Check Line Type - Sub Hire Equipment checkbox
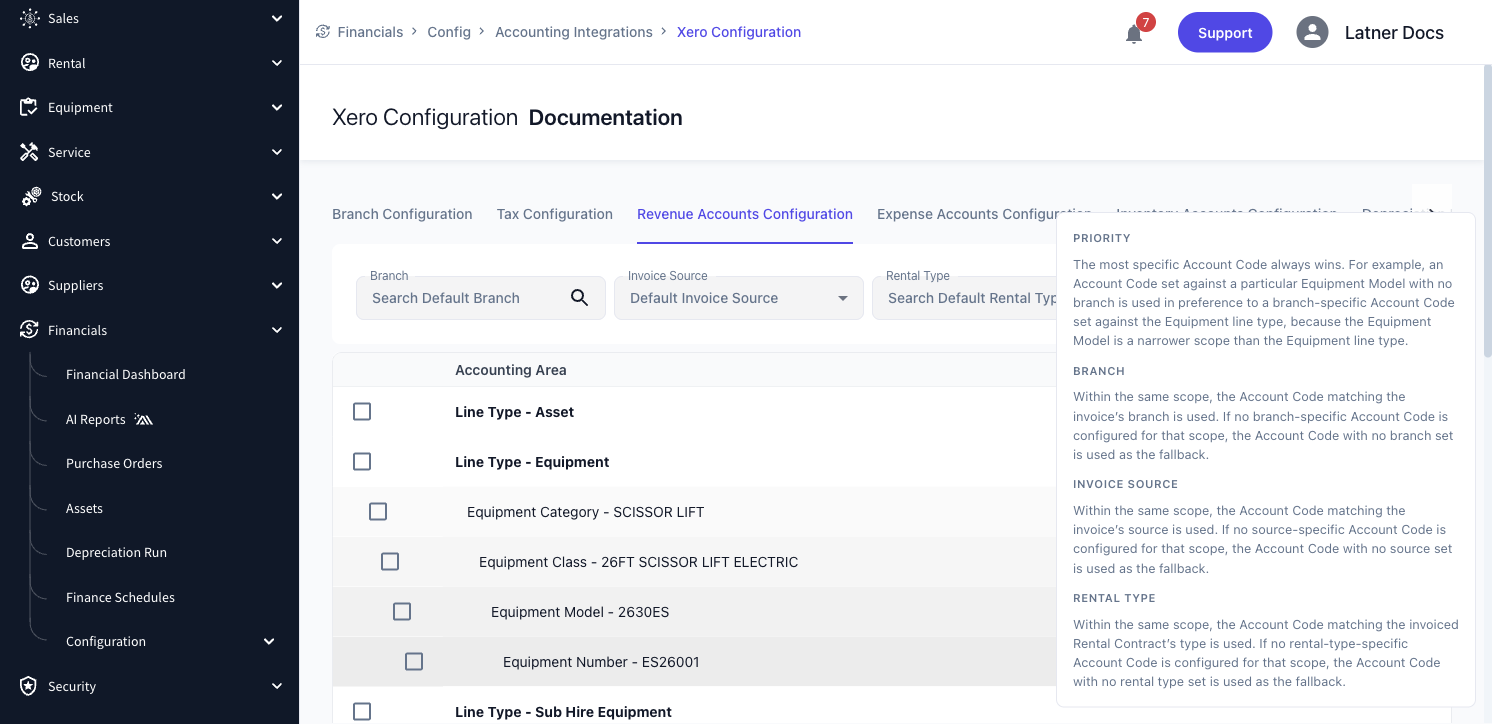The height and width of the screenshot is (724, 1492). tap(362, 712)
